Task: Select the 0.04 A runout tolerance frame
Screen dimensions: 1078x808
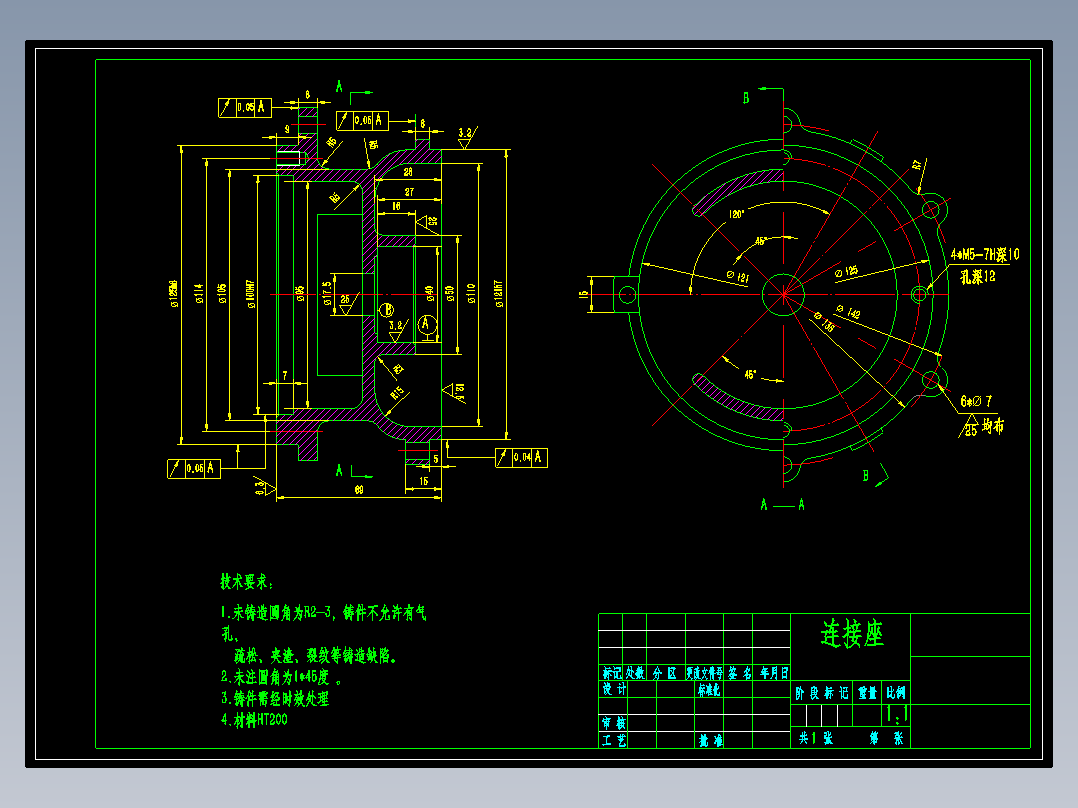Action: coord(521,457)
